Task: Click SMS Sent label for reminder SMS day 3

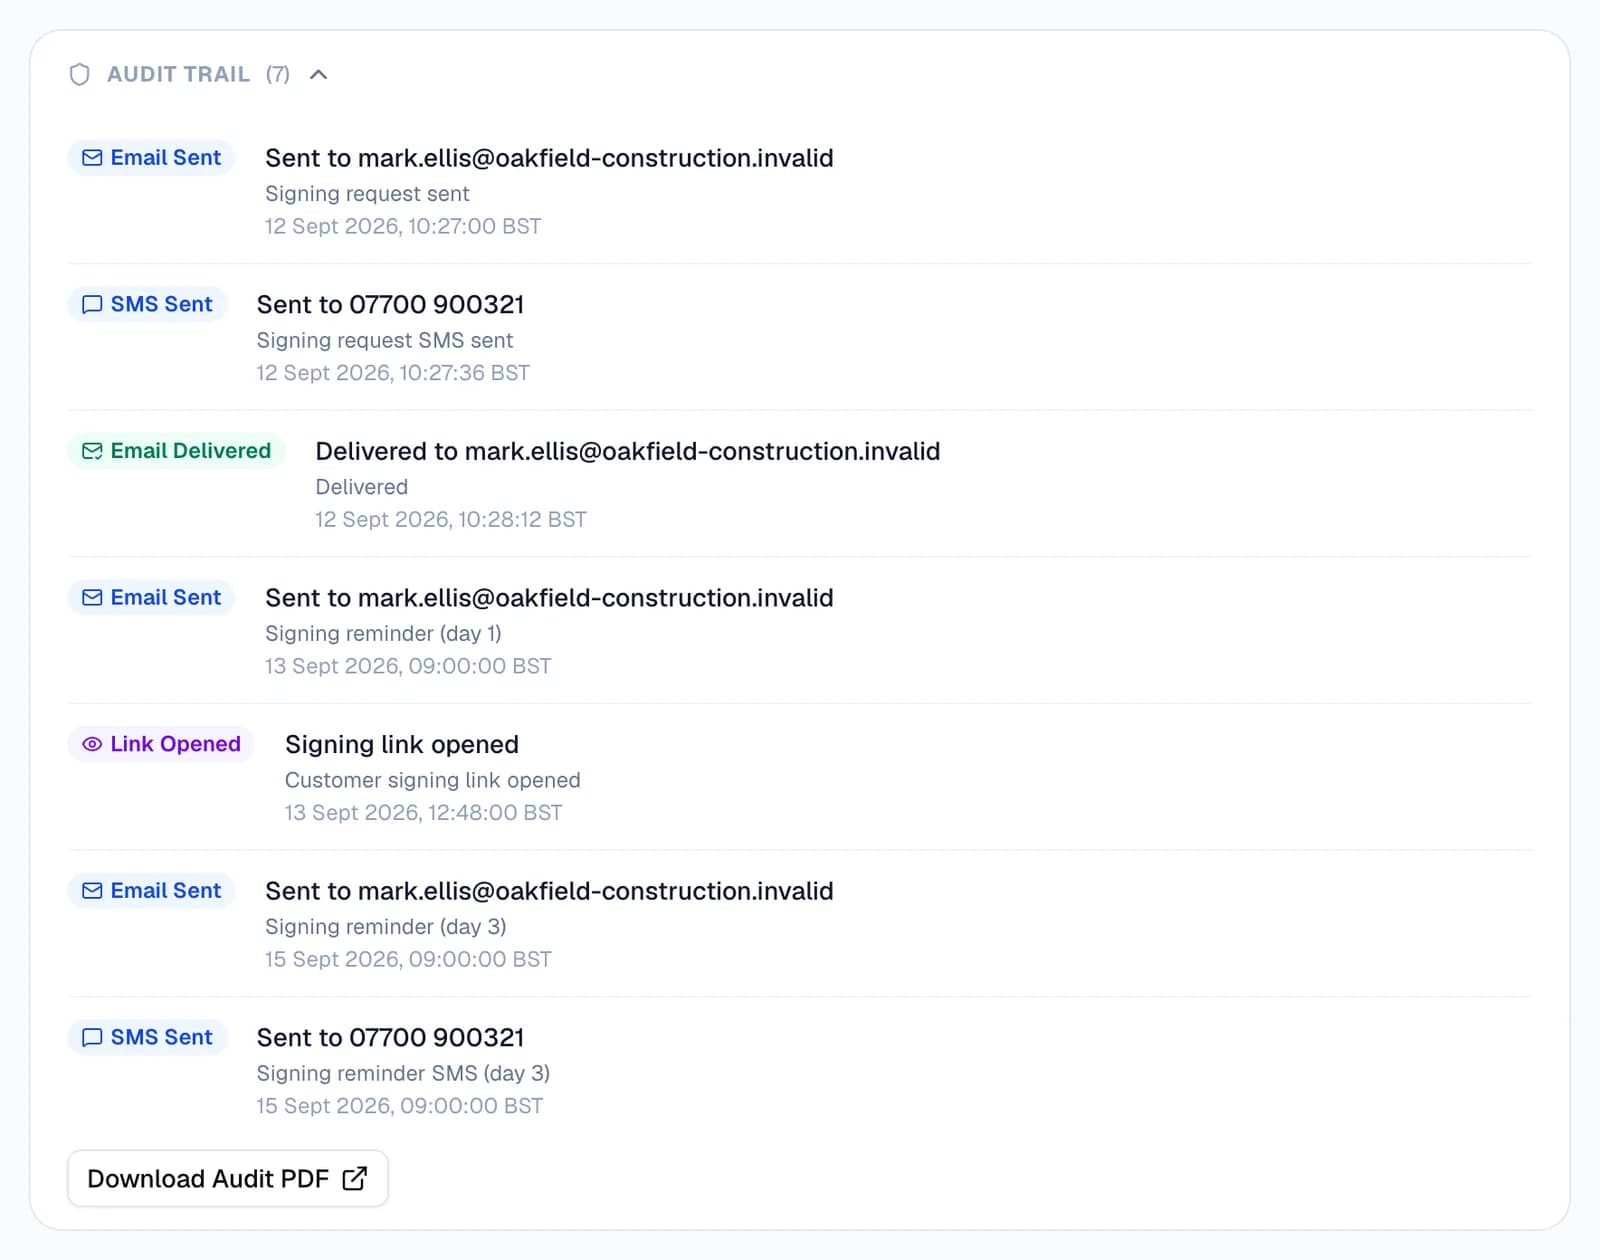Action: point(162,1038)
